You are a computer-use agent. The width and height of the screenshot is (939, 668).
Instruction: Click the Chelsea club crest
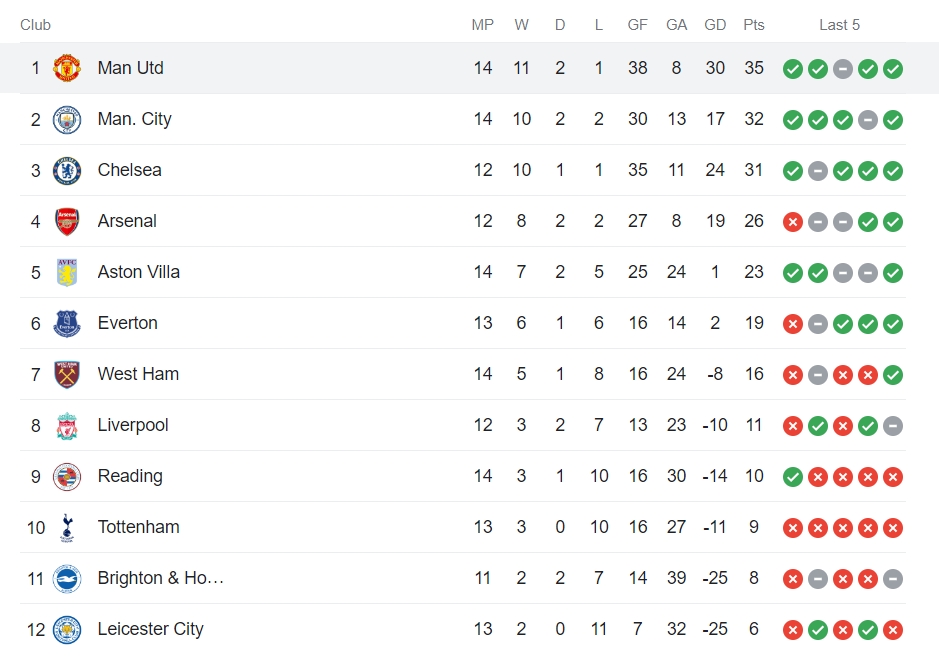(67, 170)
